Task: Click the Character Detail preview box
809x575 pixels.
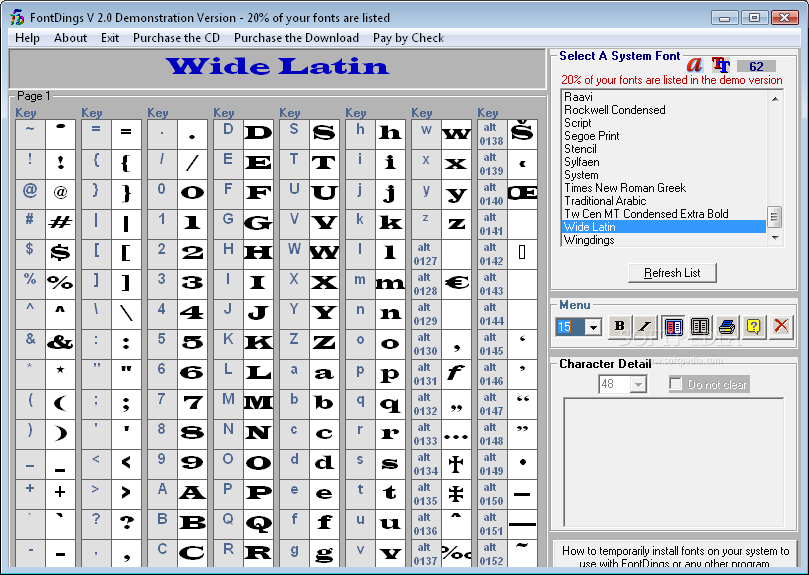Action: tap(673, 462)
